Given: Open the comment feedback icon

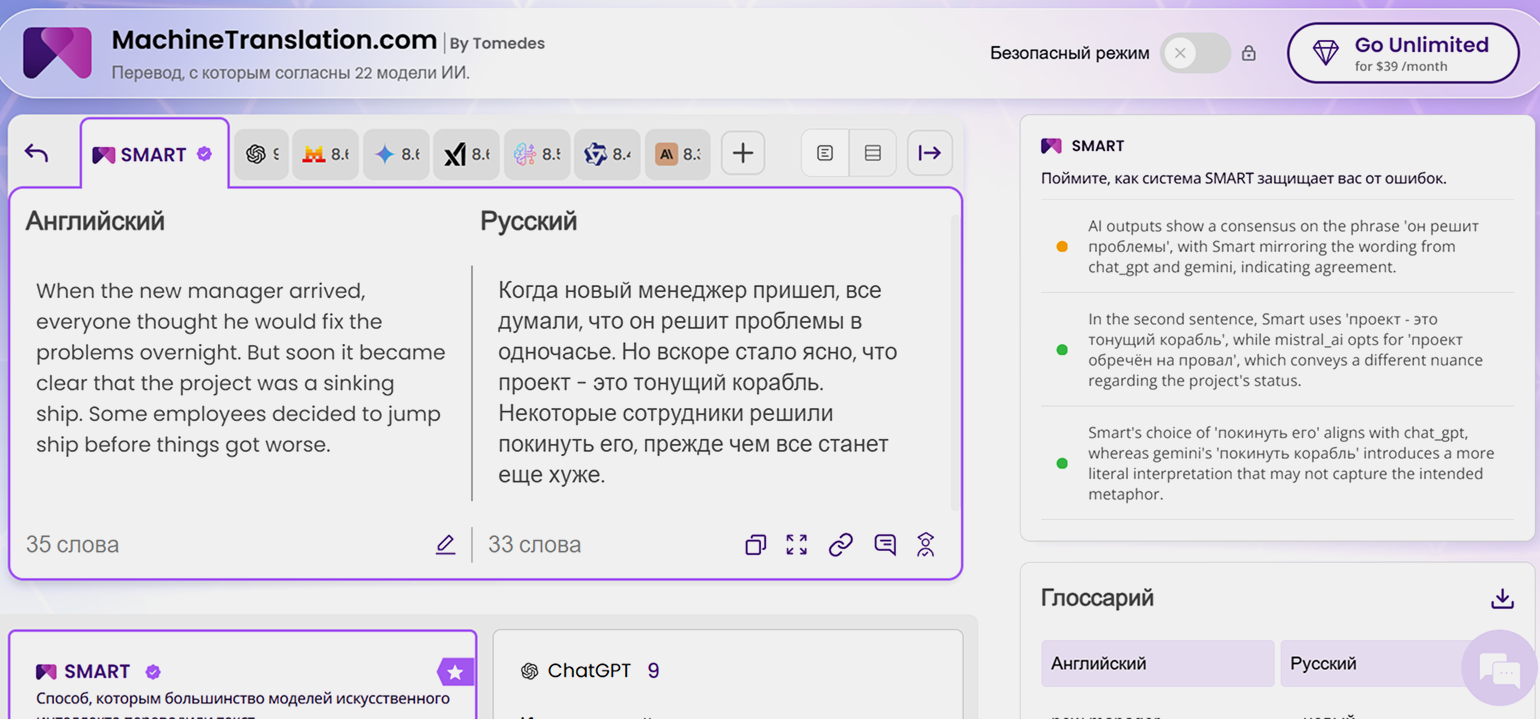Looking at the screenshot, I should click(885, 545).
